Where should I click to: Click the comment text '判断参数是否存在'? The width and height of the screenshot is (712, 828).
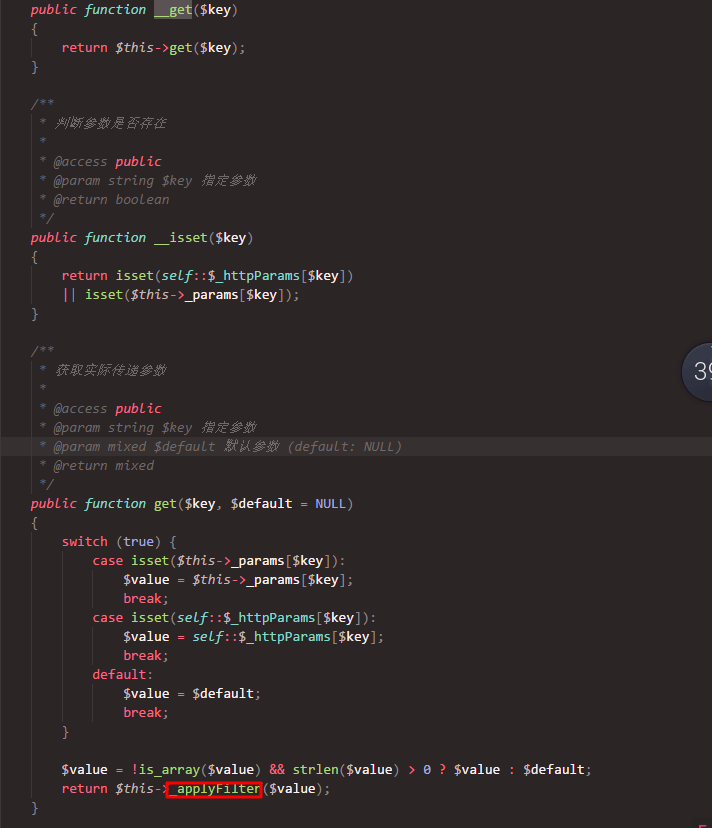(x=110, y=123)
